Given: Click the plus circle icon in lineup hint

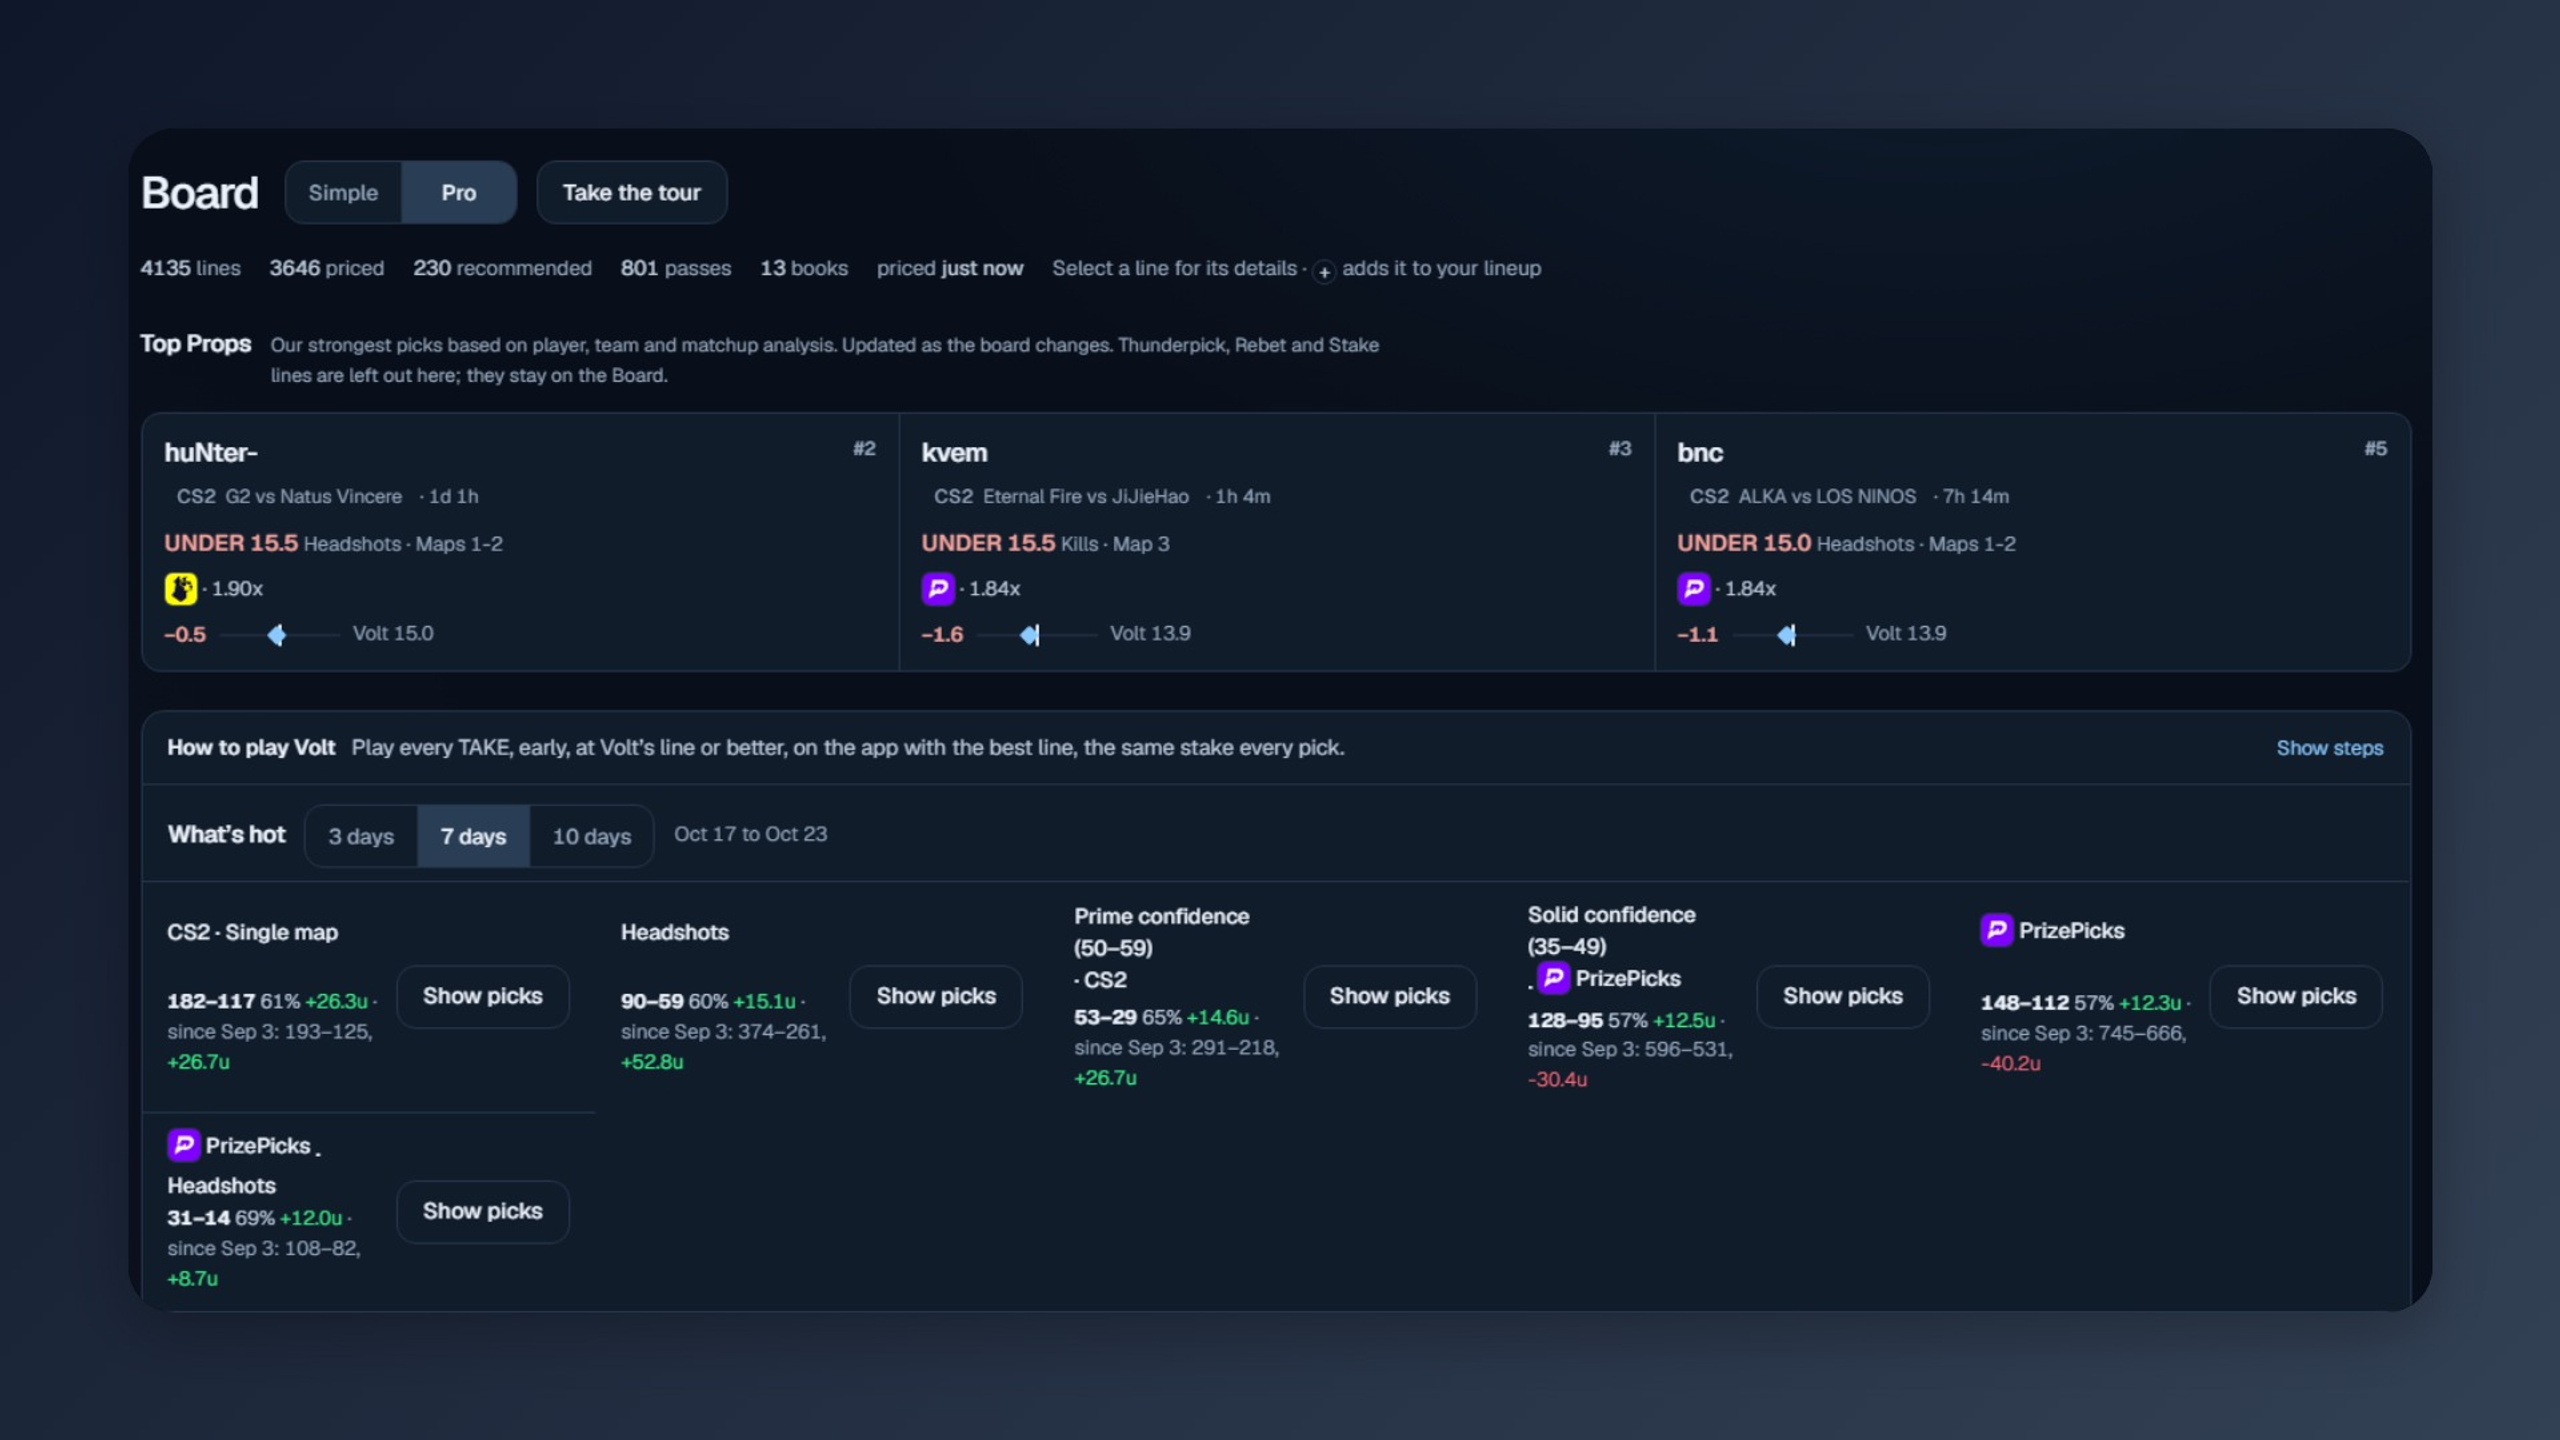Looking at the screenshot, I should (x=1324, y=271).
